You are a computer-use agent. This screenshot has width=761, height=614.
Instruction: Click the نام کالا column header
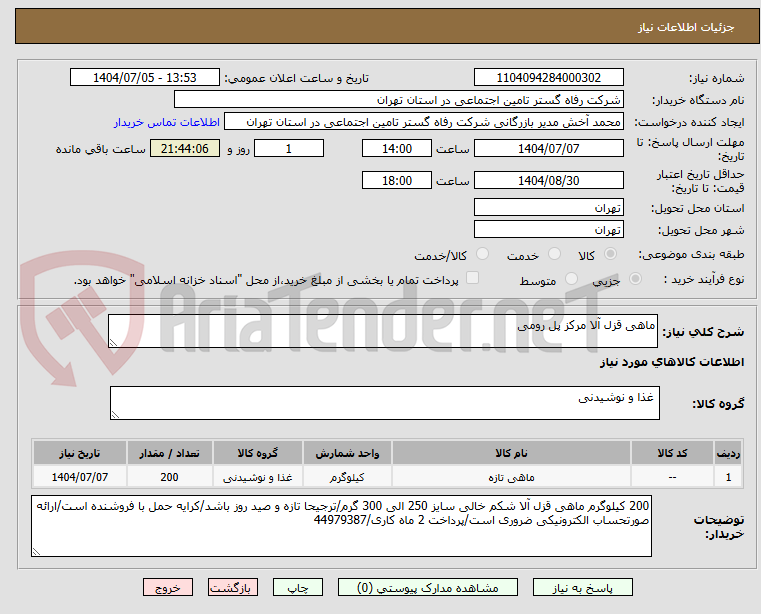[x=511, y=453]
